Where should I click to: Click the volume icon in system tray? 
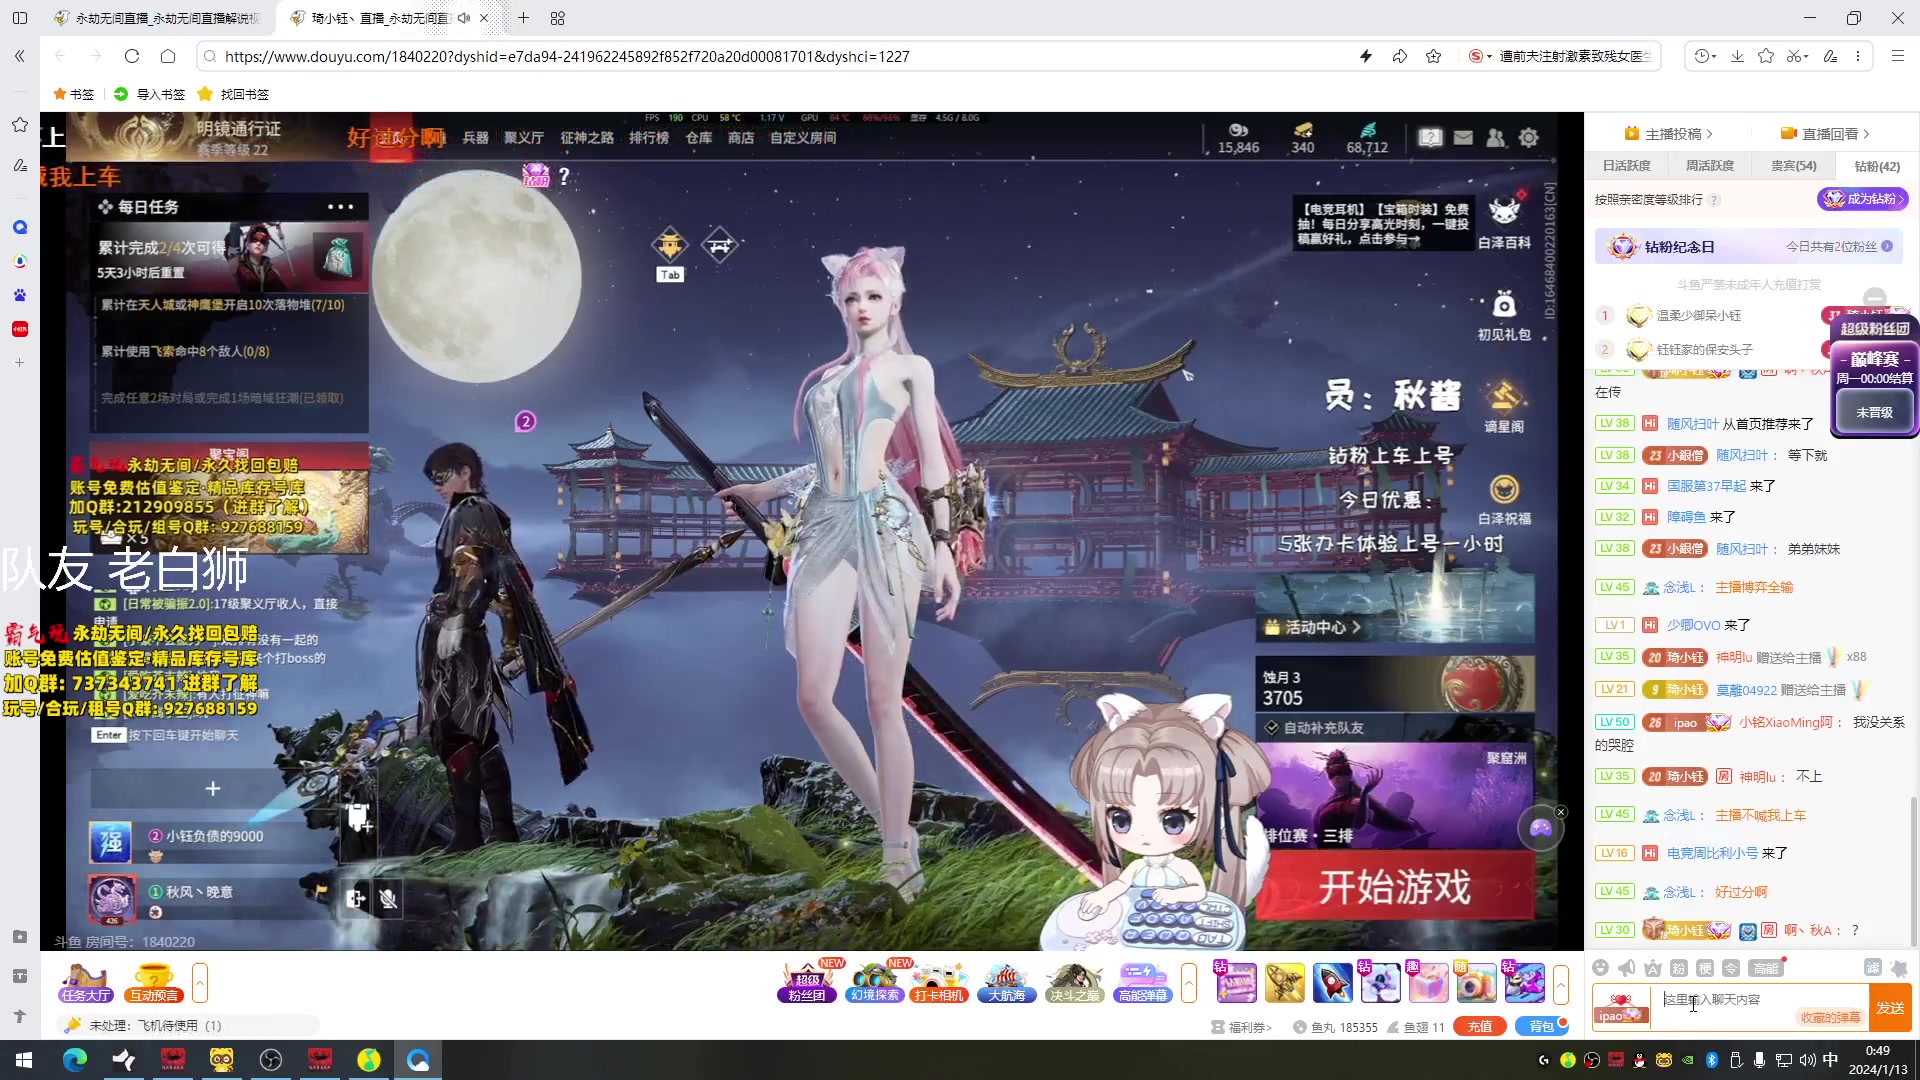pos(1807,1060)
